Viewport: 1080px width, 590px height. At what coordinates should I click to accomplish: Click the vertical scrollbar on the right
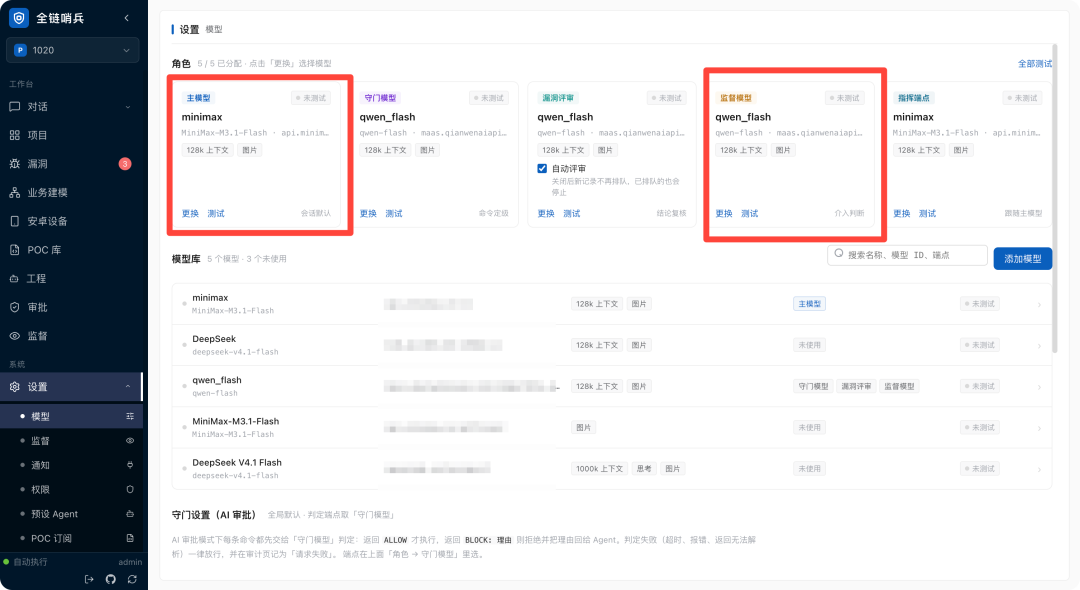(x=1055, y=200)
